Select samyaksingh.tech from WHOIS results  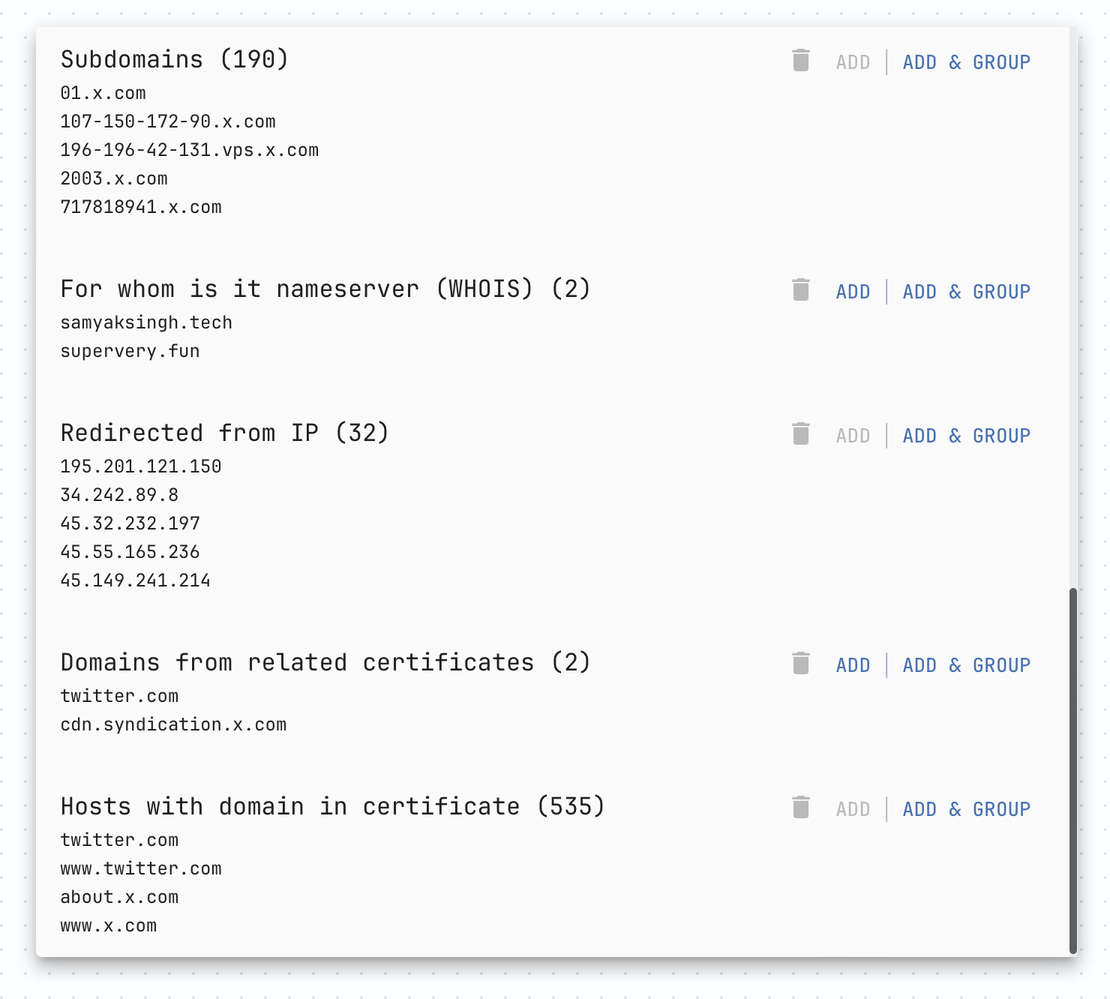click(146, 322)
